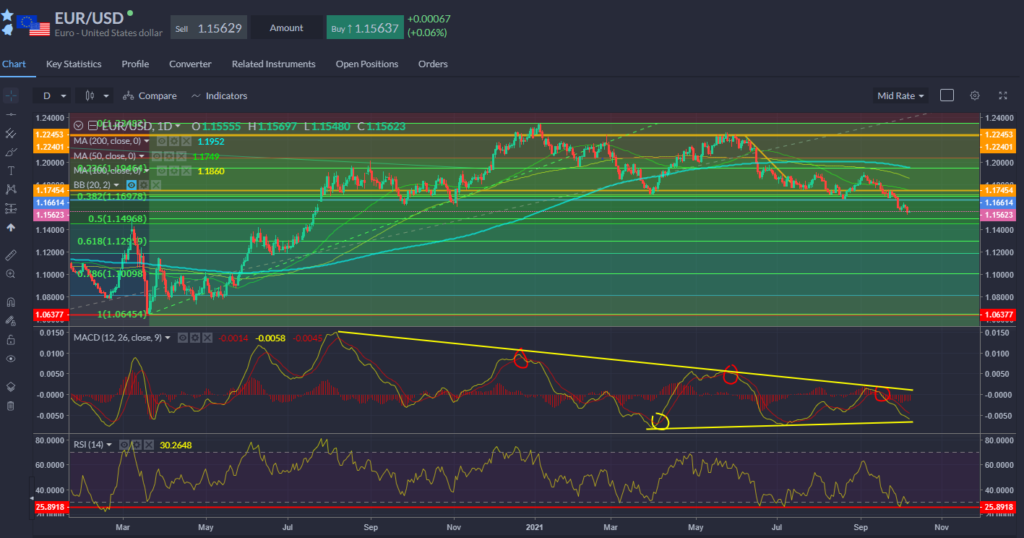Switch to the Key Statistics tab
The width and height of the screenshot is (1024, 538).
[74, 64]
